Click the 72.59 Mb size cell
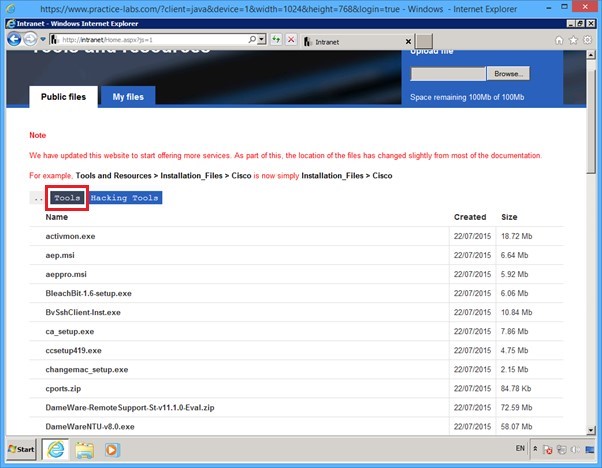The width and height of the screenshot is (602, 468). pos(516,407)
